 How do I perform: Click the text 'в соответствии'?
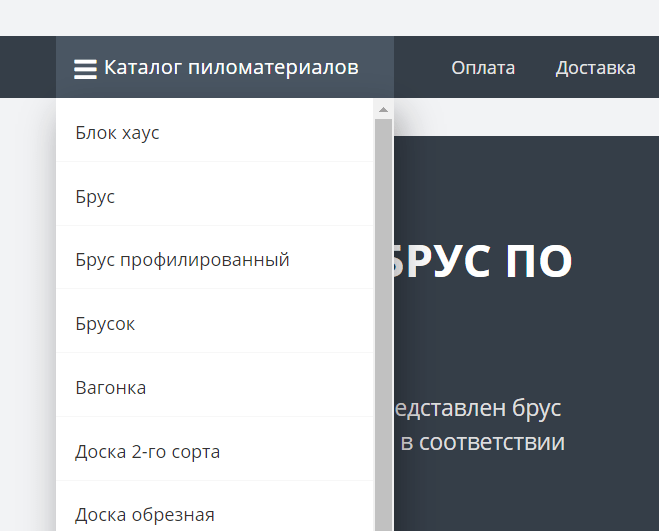point(482,442)
